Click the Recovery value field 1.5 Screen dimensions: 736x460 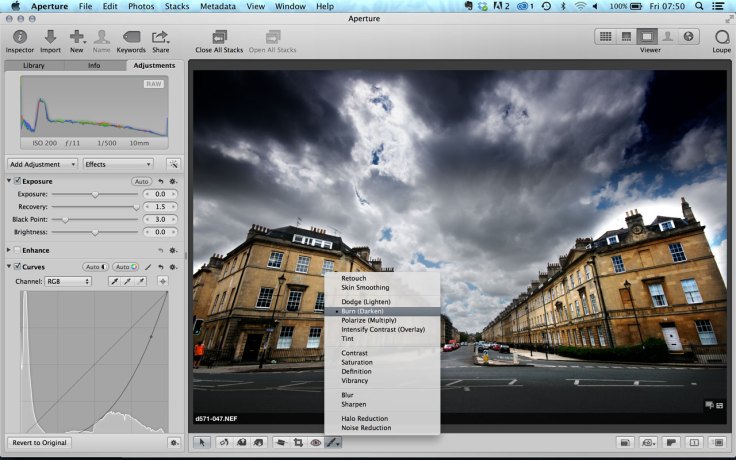160,207
